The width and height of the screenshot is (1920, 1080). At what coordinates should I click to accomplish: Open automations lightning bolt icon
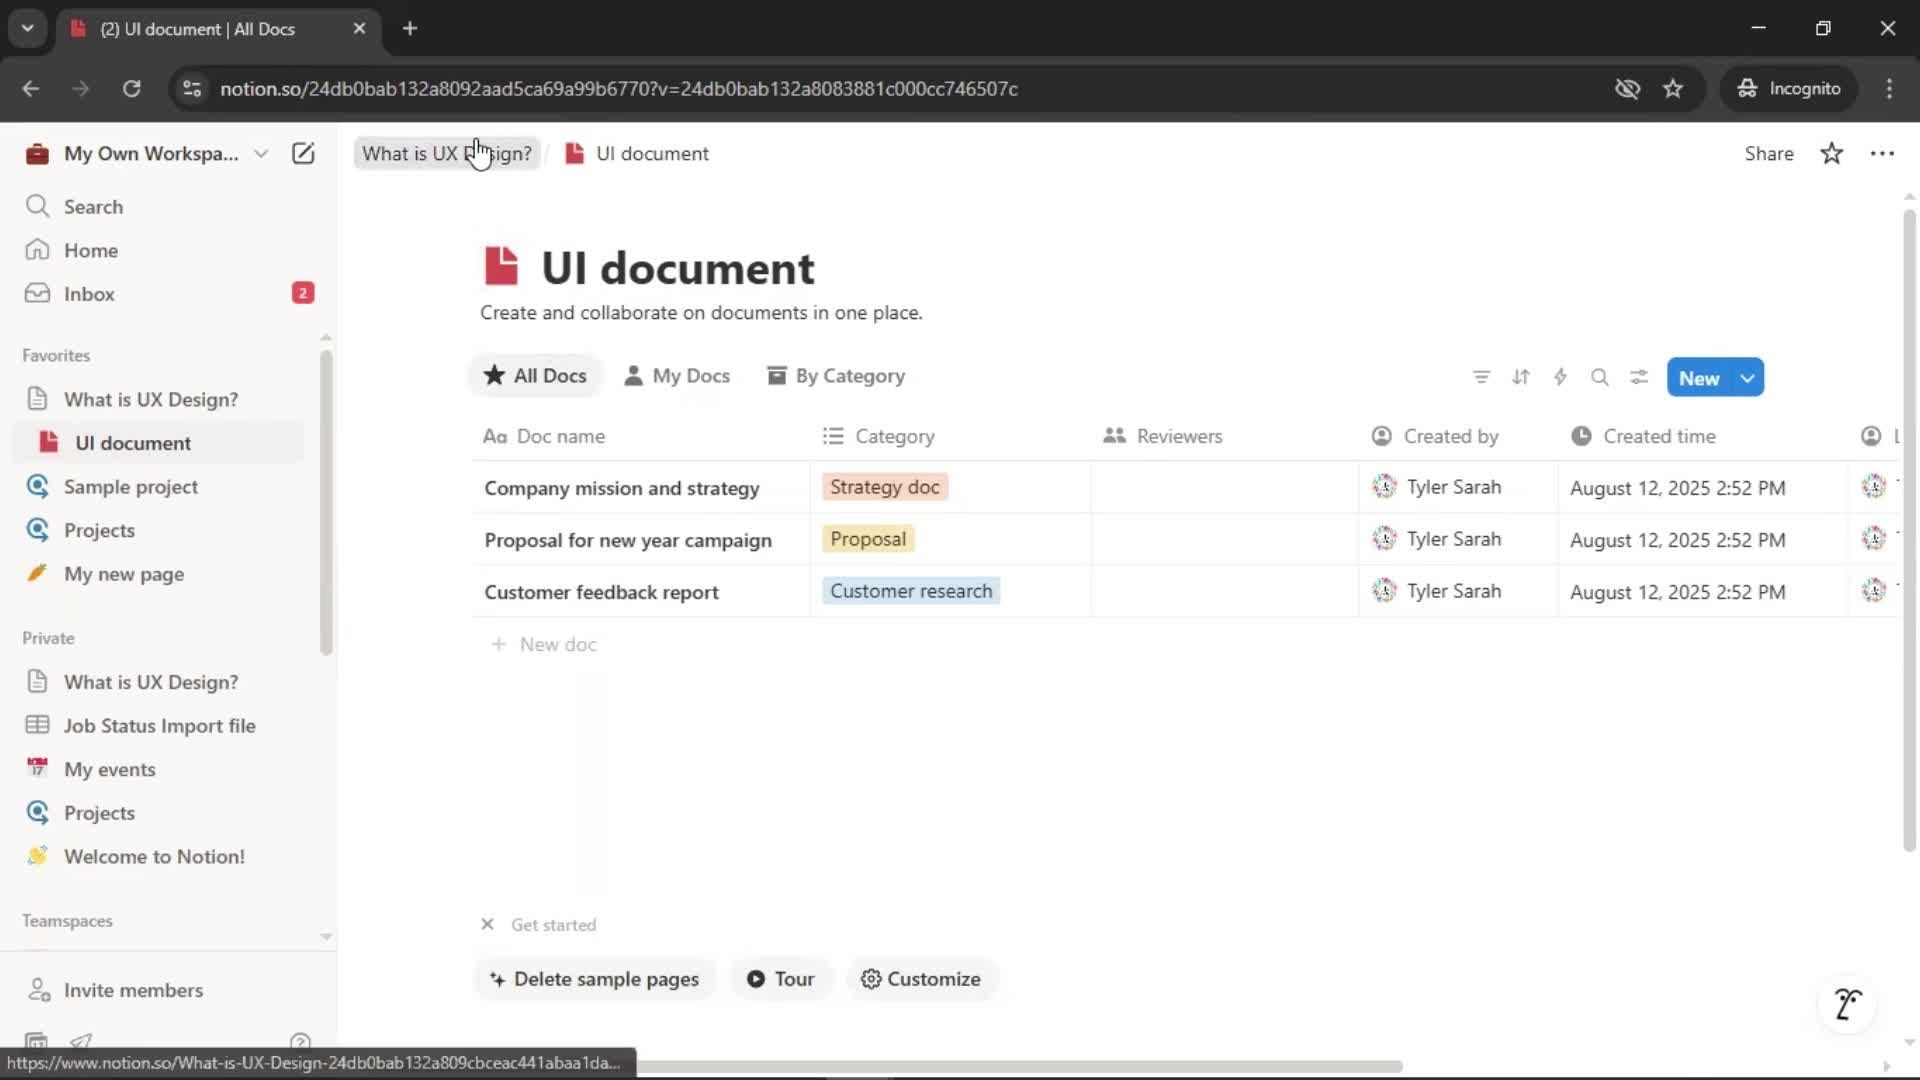tap(1560, 377)
